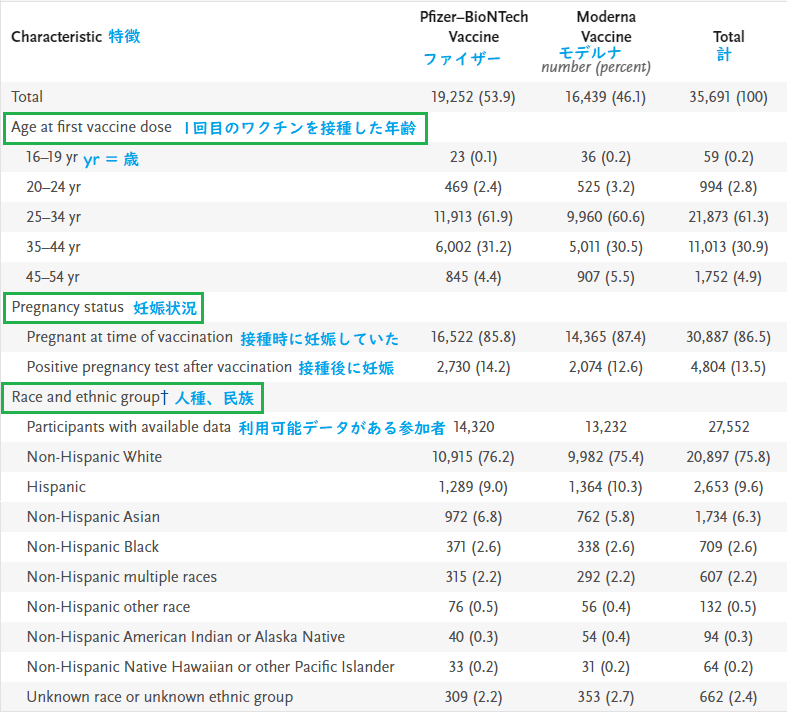Click the '20–24 yr' row label
Image resolution: width=787 pixels, height=714 pixels.
(54, 187)
